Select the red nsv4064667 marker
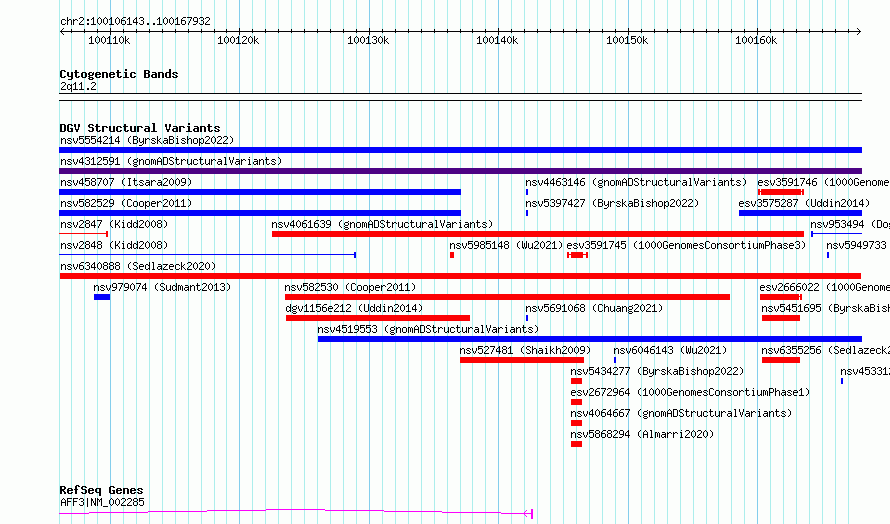The height and width of the screenshot is (524, 890). coord(577,423)
